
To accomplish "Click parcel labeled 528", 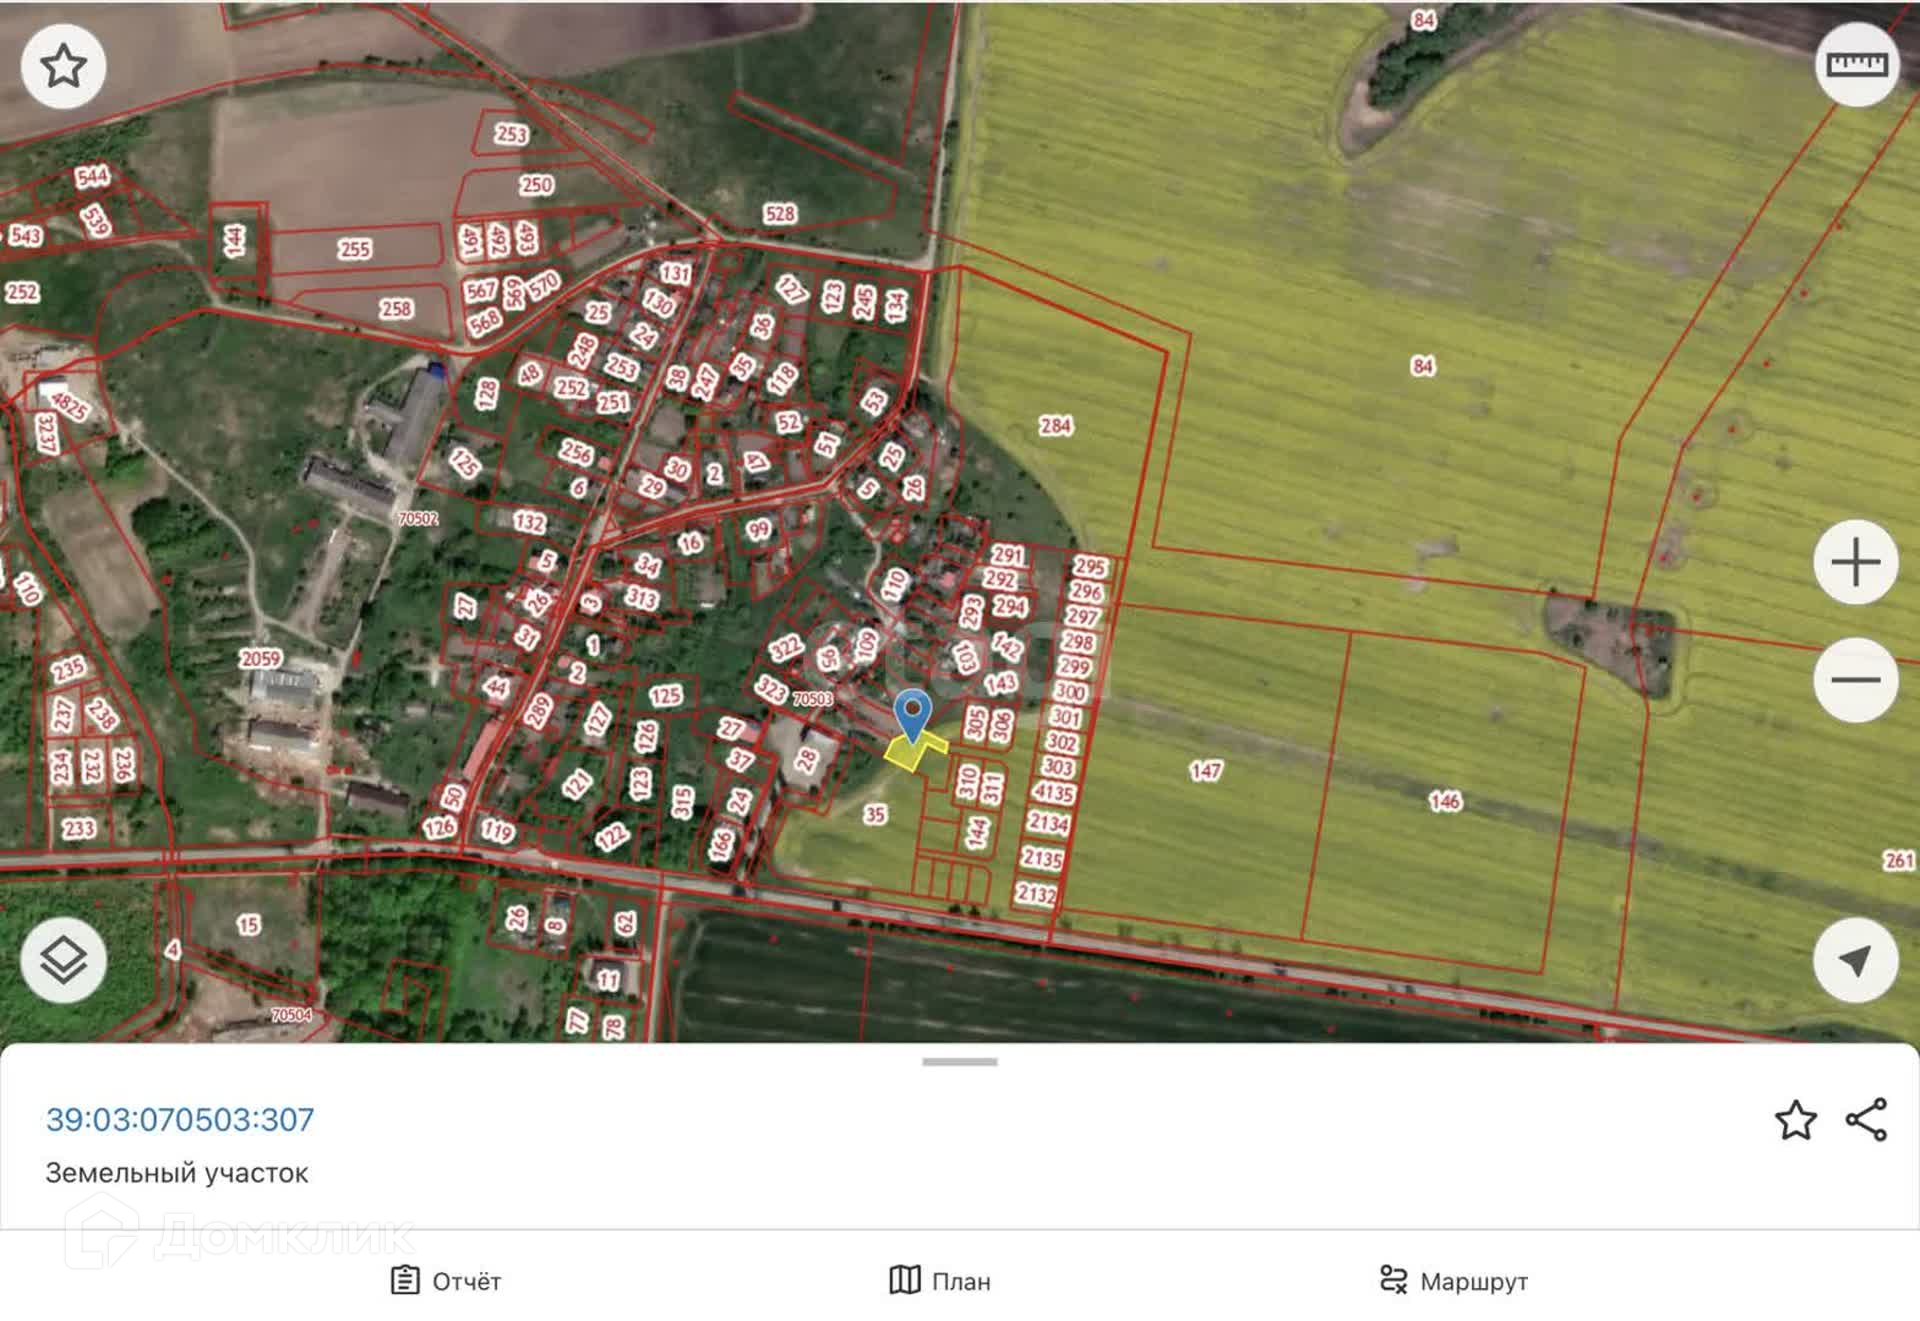I will pos(780,213).
